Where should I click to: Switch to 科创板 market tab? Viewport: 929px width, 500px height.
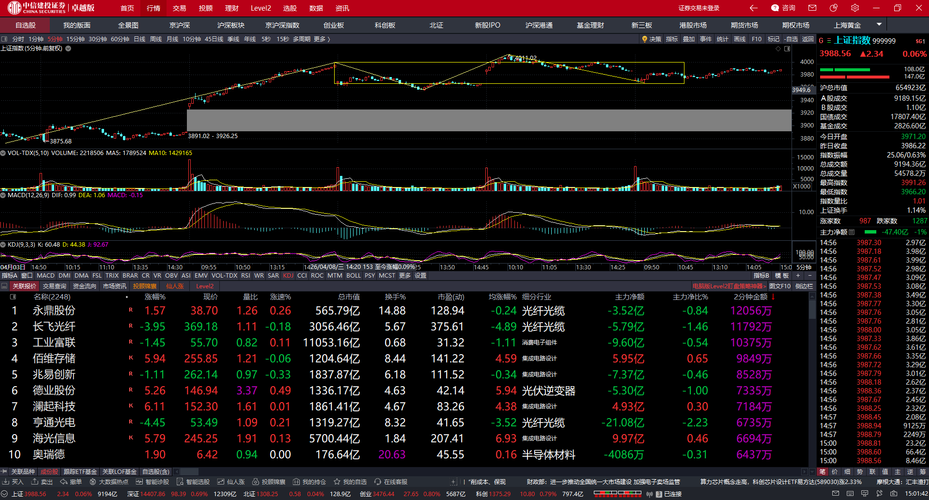pos(385,25)
